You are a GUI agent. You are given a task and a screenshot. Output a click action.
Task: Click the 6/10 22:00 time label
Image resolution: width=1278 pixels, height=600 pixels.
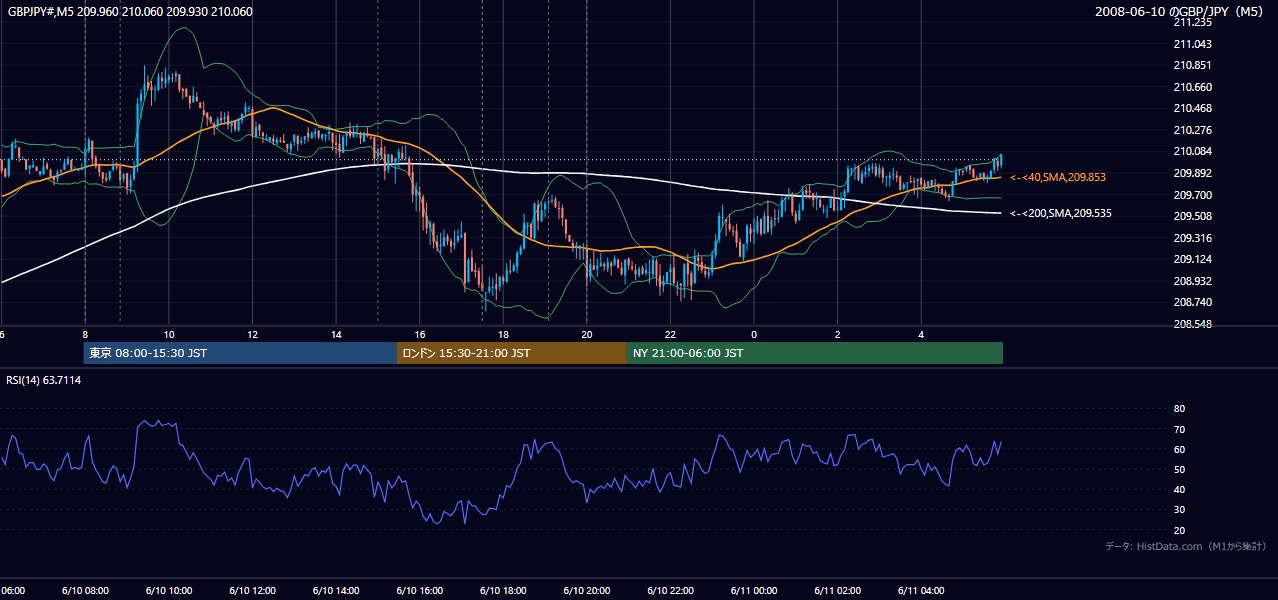click(669, 591)
